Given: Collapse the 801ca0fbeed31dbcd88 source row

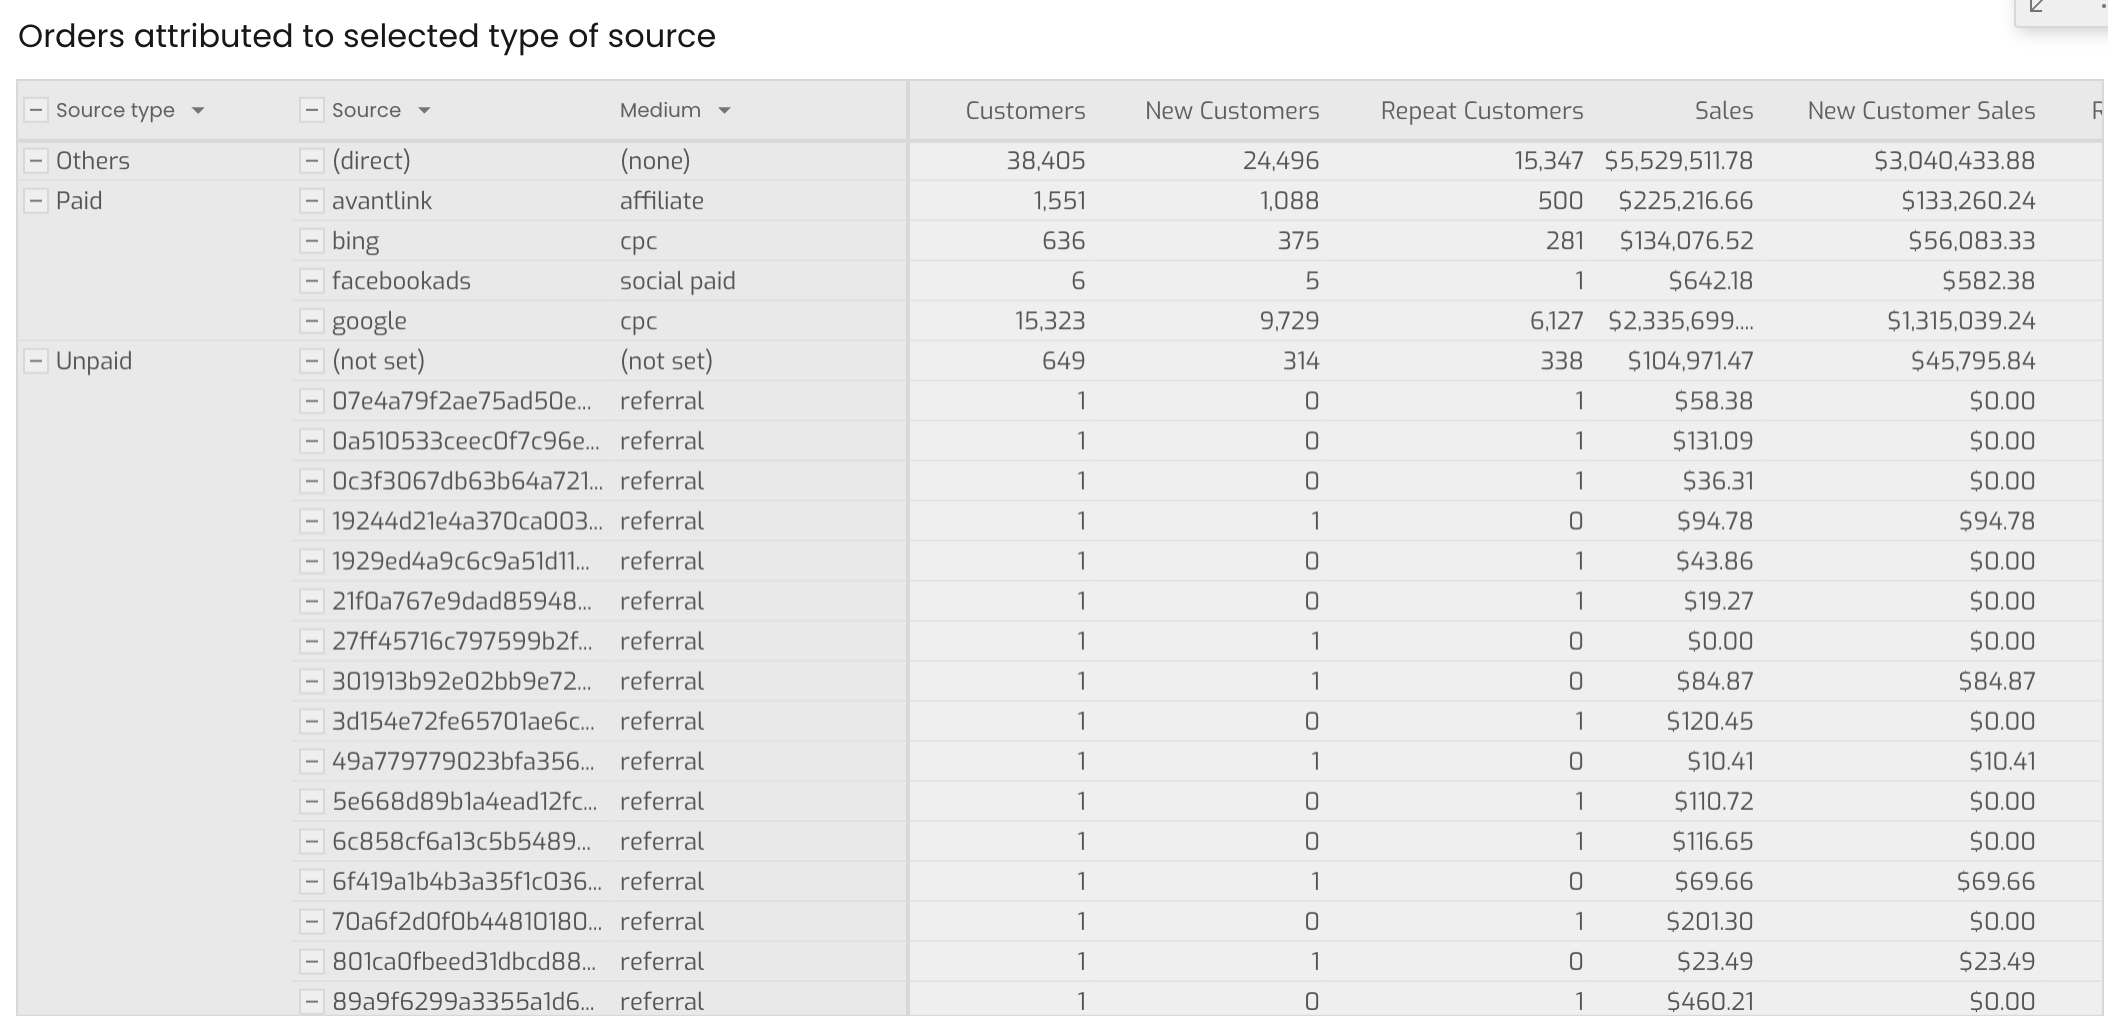Looking at the screenshot, I should (x=312, y=960).
